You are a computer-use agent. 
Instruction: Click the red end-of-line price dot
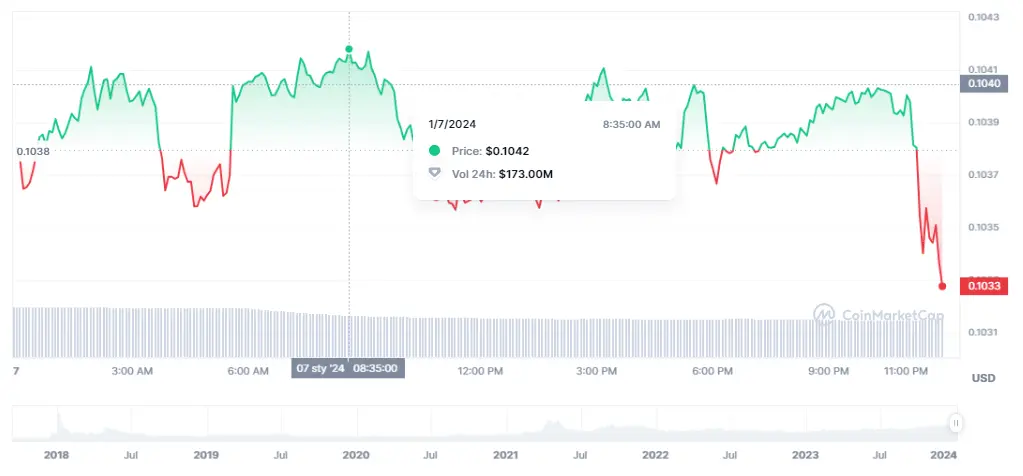[942, 286]
